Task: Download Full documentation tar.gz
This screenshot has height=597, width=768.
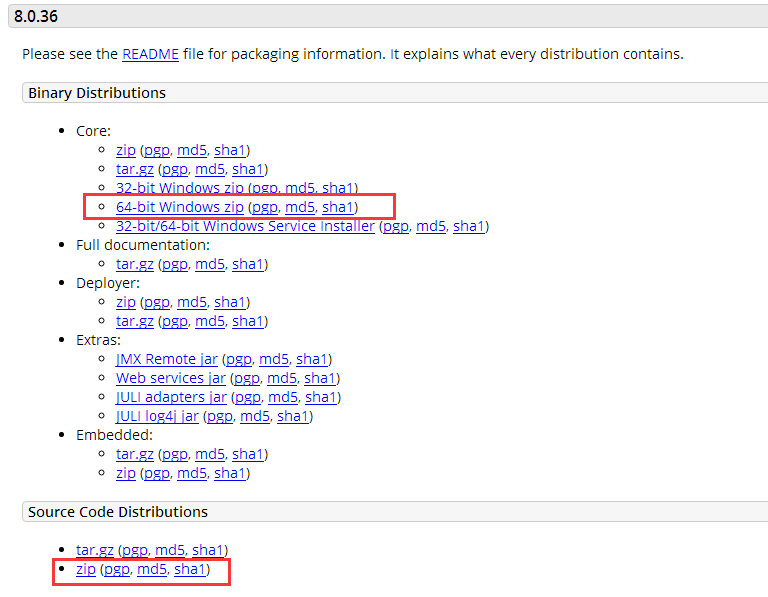Action: point(135,264)
